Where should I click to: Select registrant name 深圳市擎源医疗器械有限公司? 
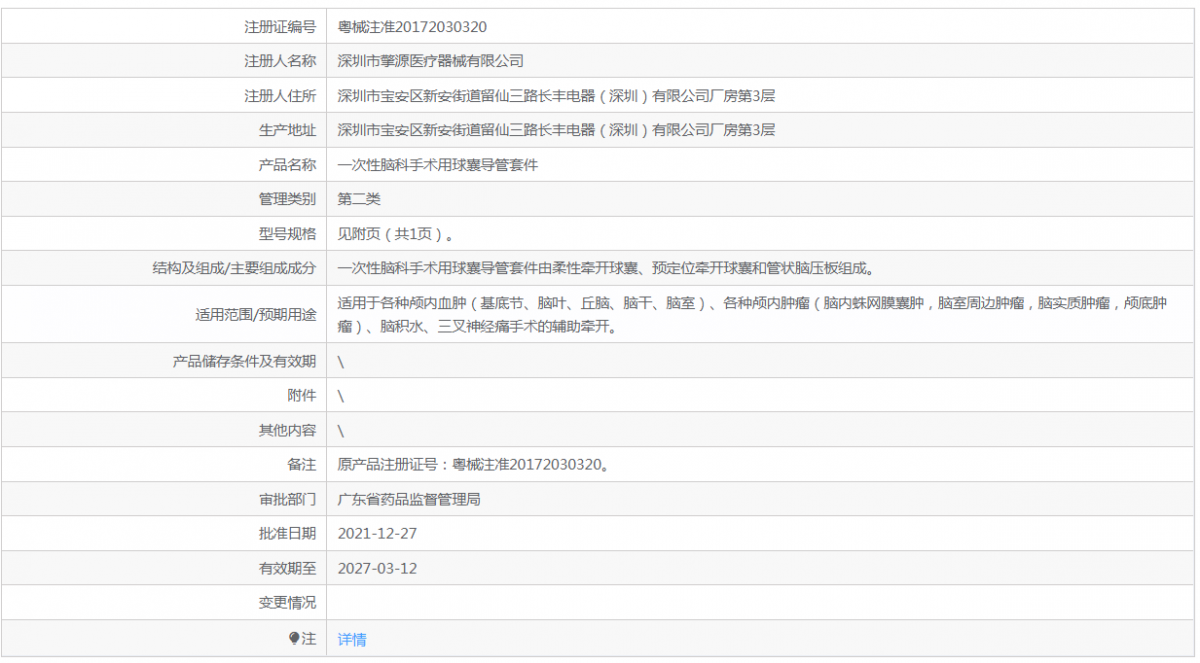[x=431, y=61]
